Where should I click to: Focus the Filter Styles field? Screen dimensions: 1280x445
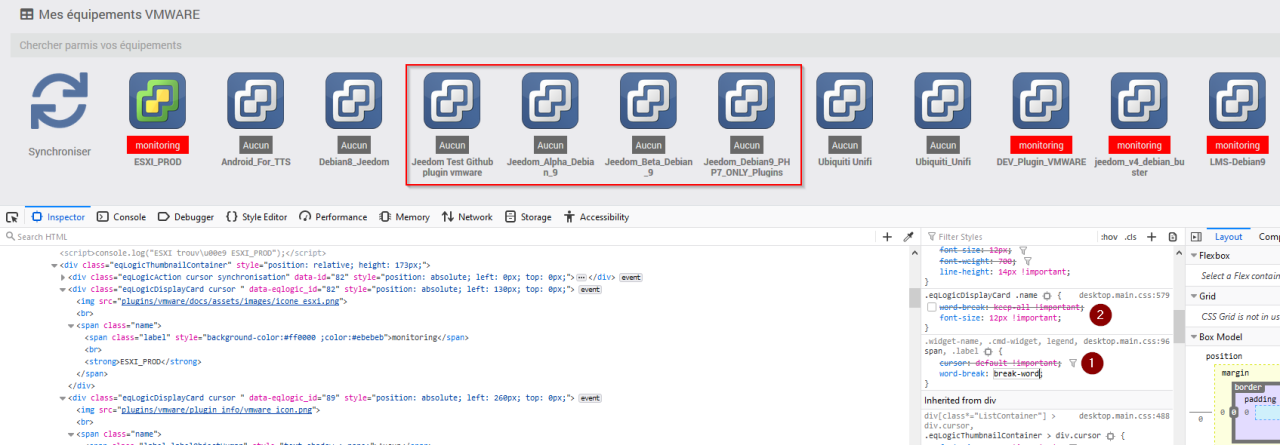1010,237
